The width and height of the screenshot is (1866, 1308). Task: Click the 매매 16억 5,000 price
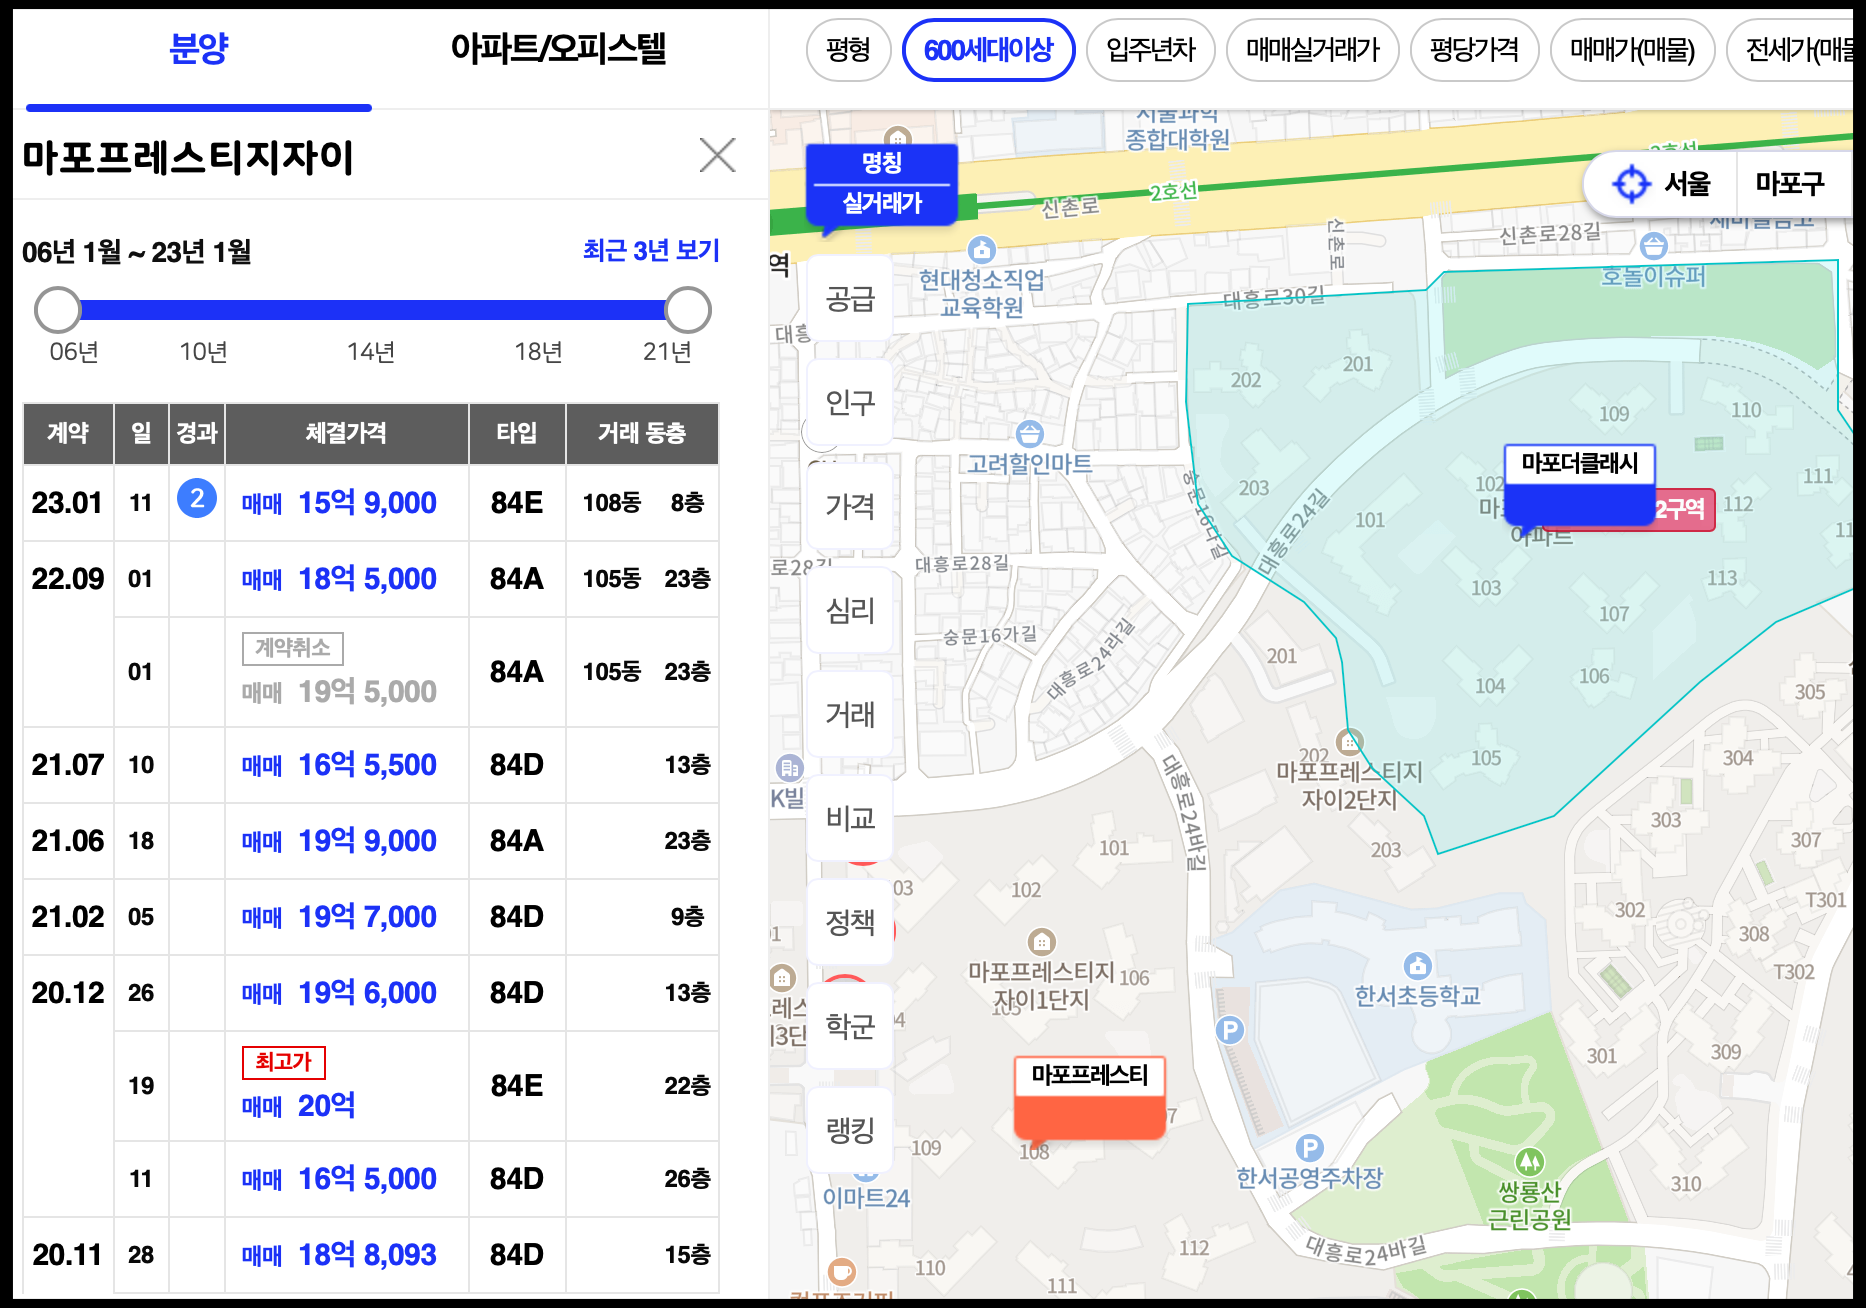click(x=339, y=1179)
